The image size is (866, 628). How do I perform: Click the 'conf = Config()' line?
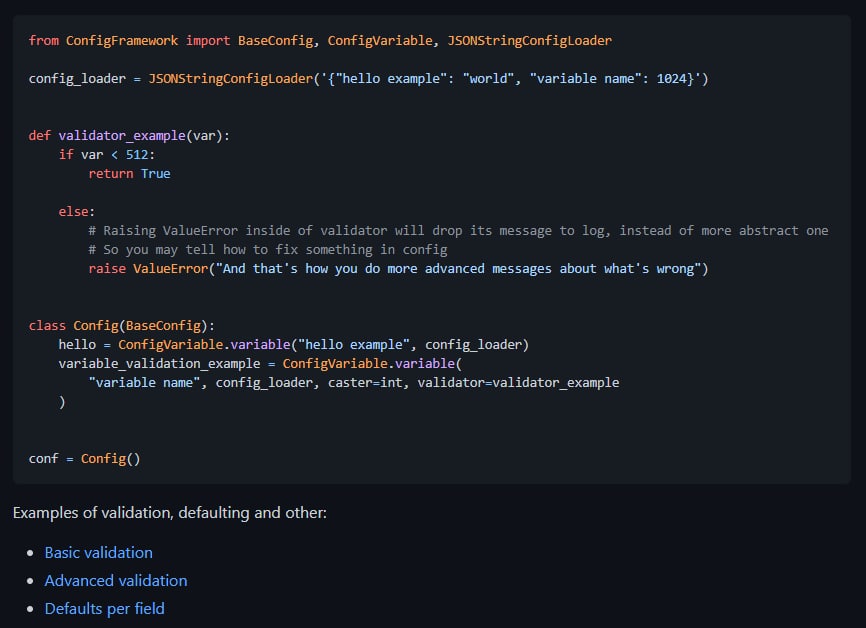85,458
